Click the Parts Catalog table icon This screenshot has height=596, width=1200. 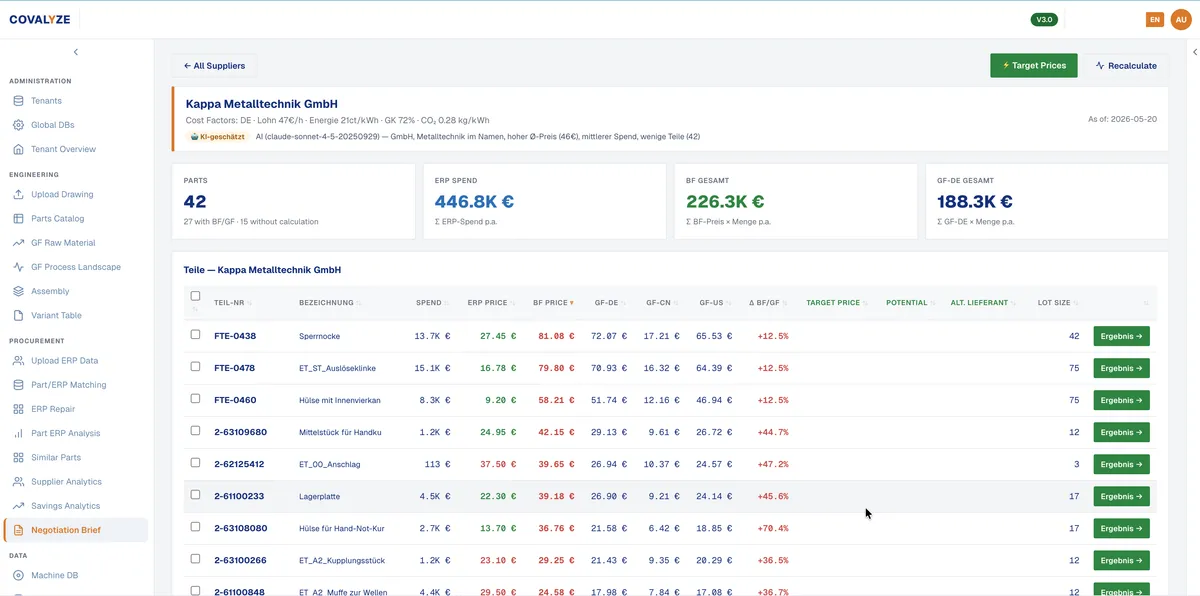click(x=18, y=218)
